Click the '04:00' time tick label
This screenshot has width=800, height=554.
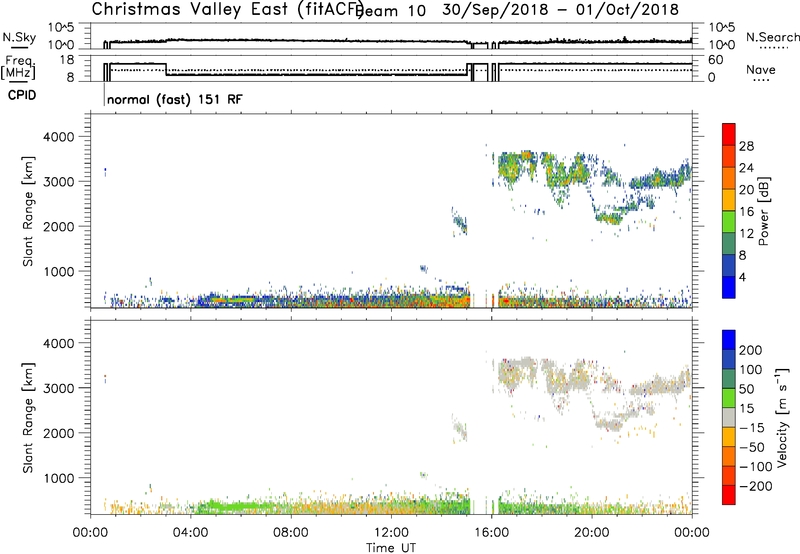click(x=191, y=533)
